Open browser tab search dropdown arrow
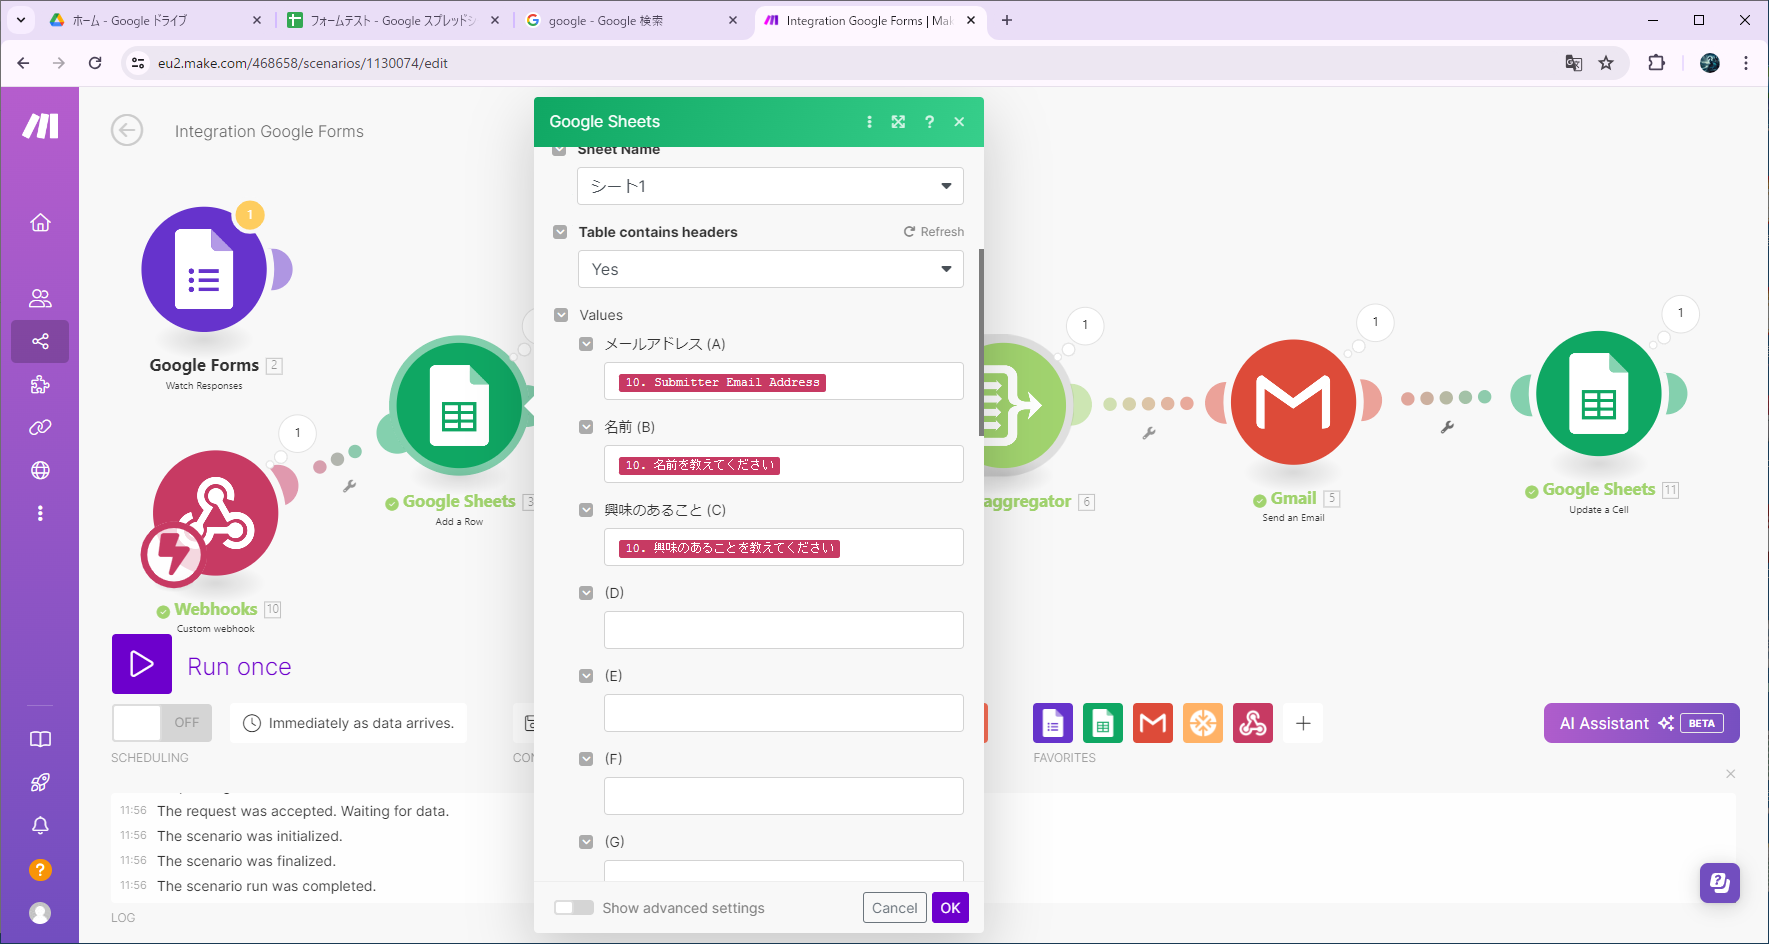Screen dimensions: 1769x944 (x=21, y=20)
